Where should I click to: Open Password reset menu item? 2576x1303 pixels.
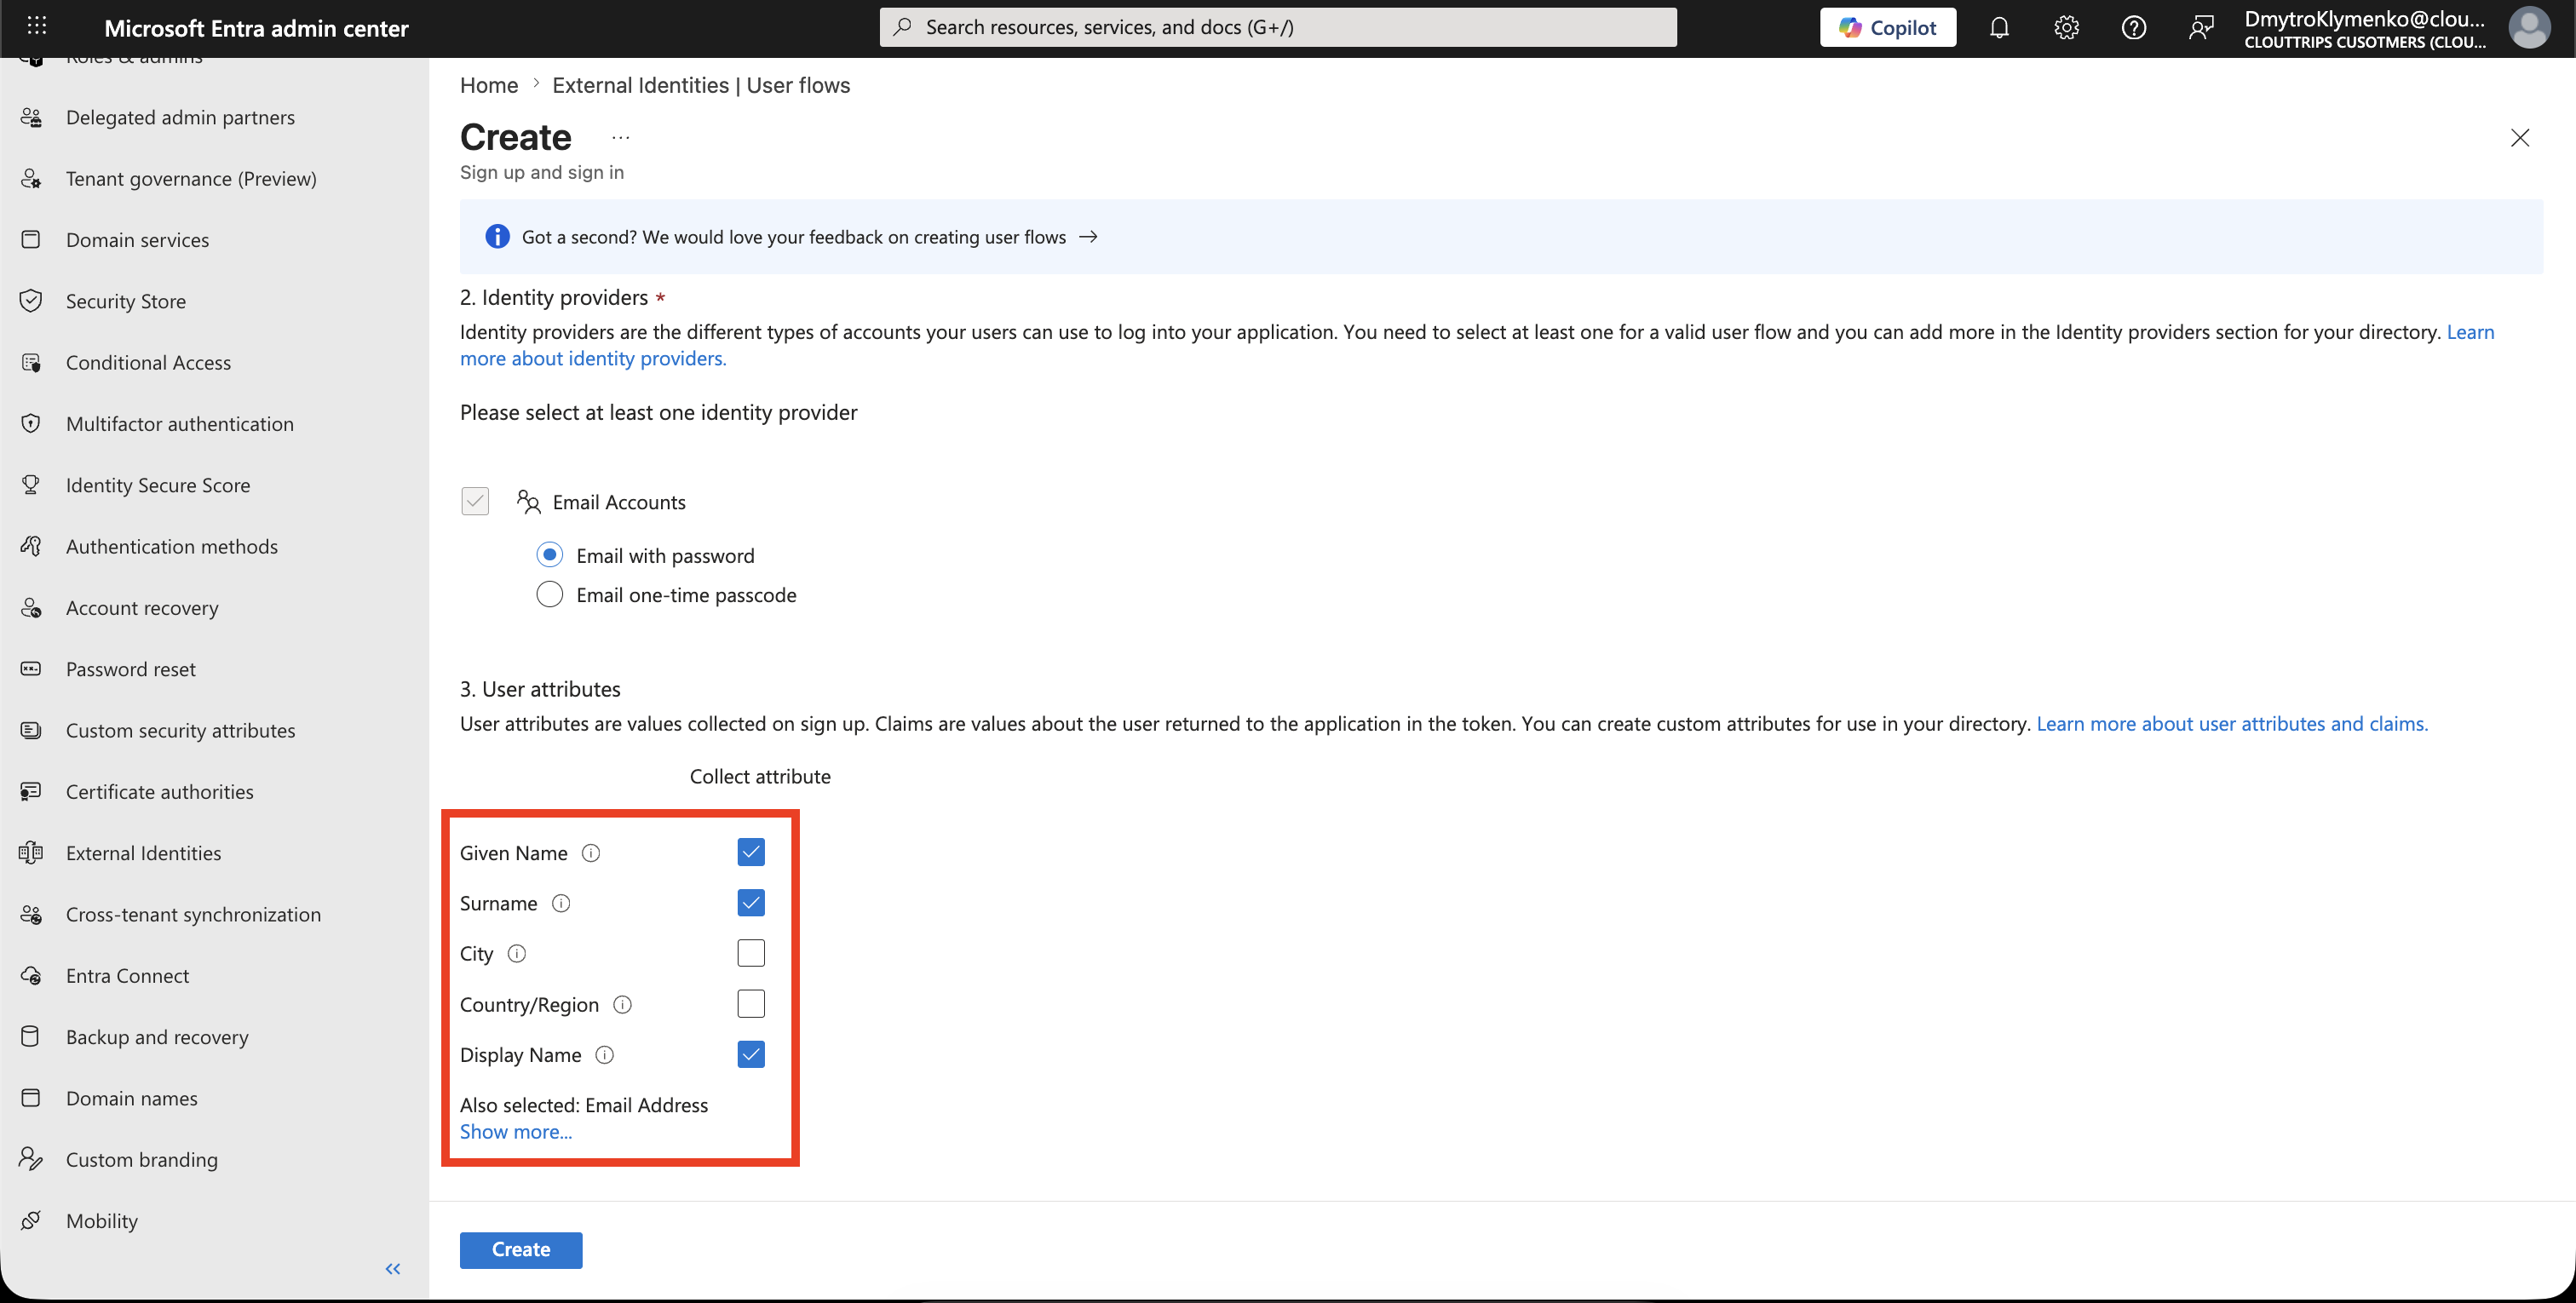pyautogui.click(x=131, y=669)
